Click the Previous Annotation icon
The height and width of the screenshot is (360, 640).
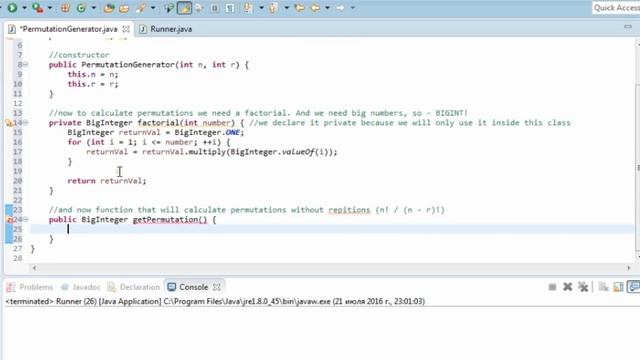pos(273,8)
